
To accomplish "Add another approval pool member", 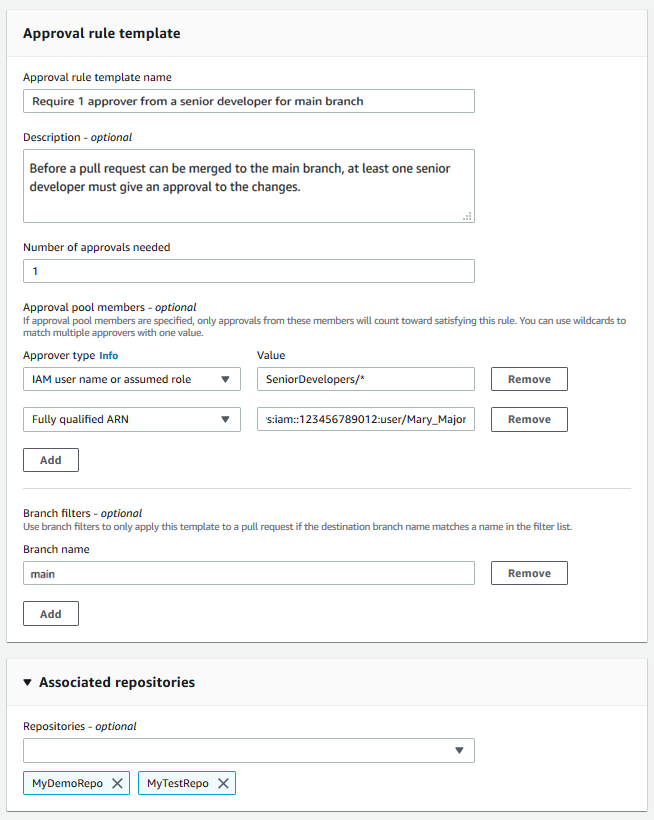I will [50, 460].
